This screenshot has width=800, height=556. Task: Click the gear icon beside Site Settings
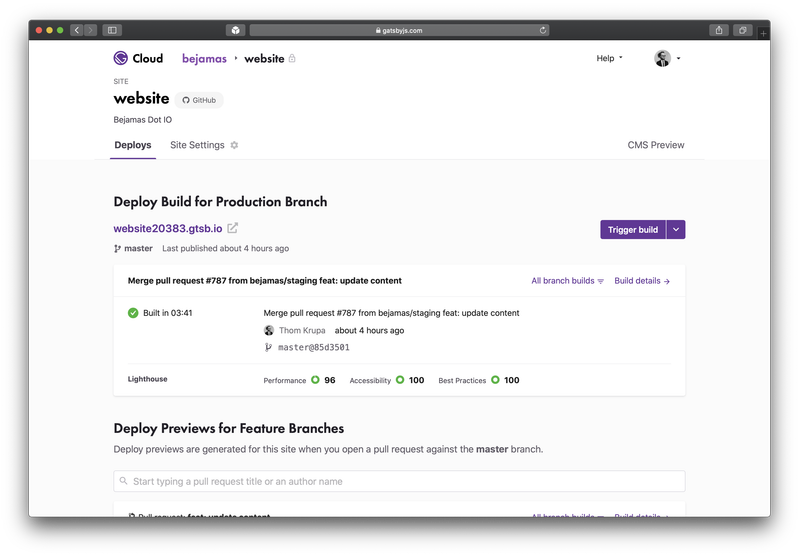point(234,145)
